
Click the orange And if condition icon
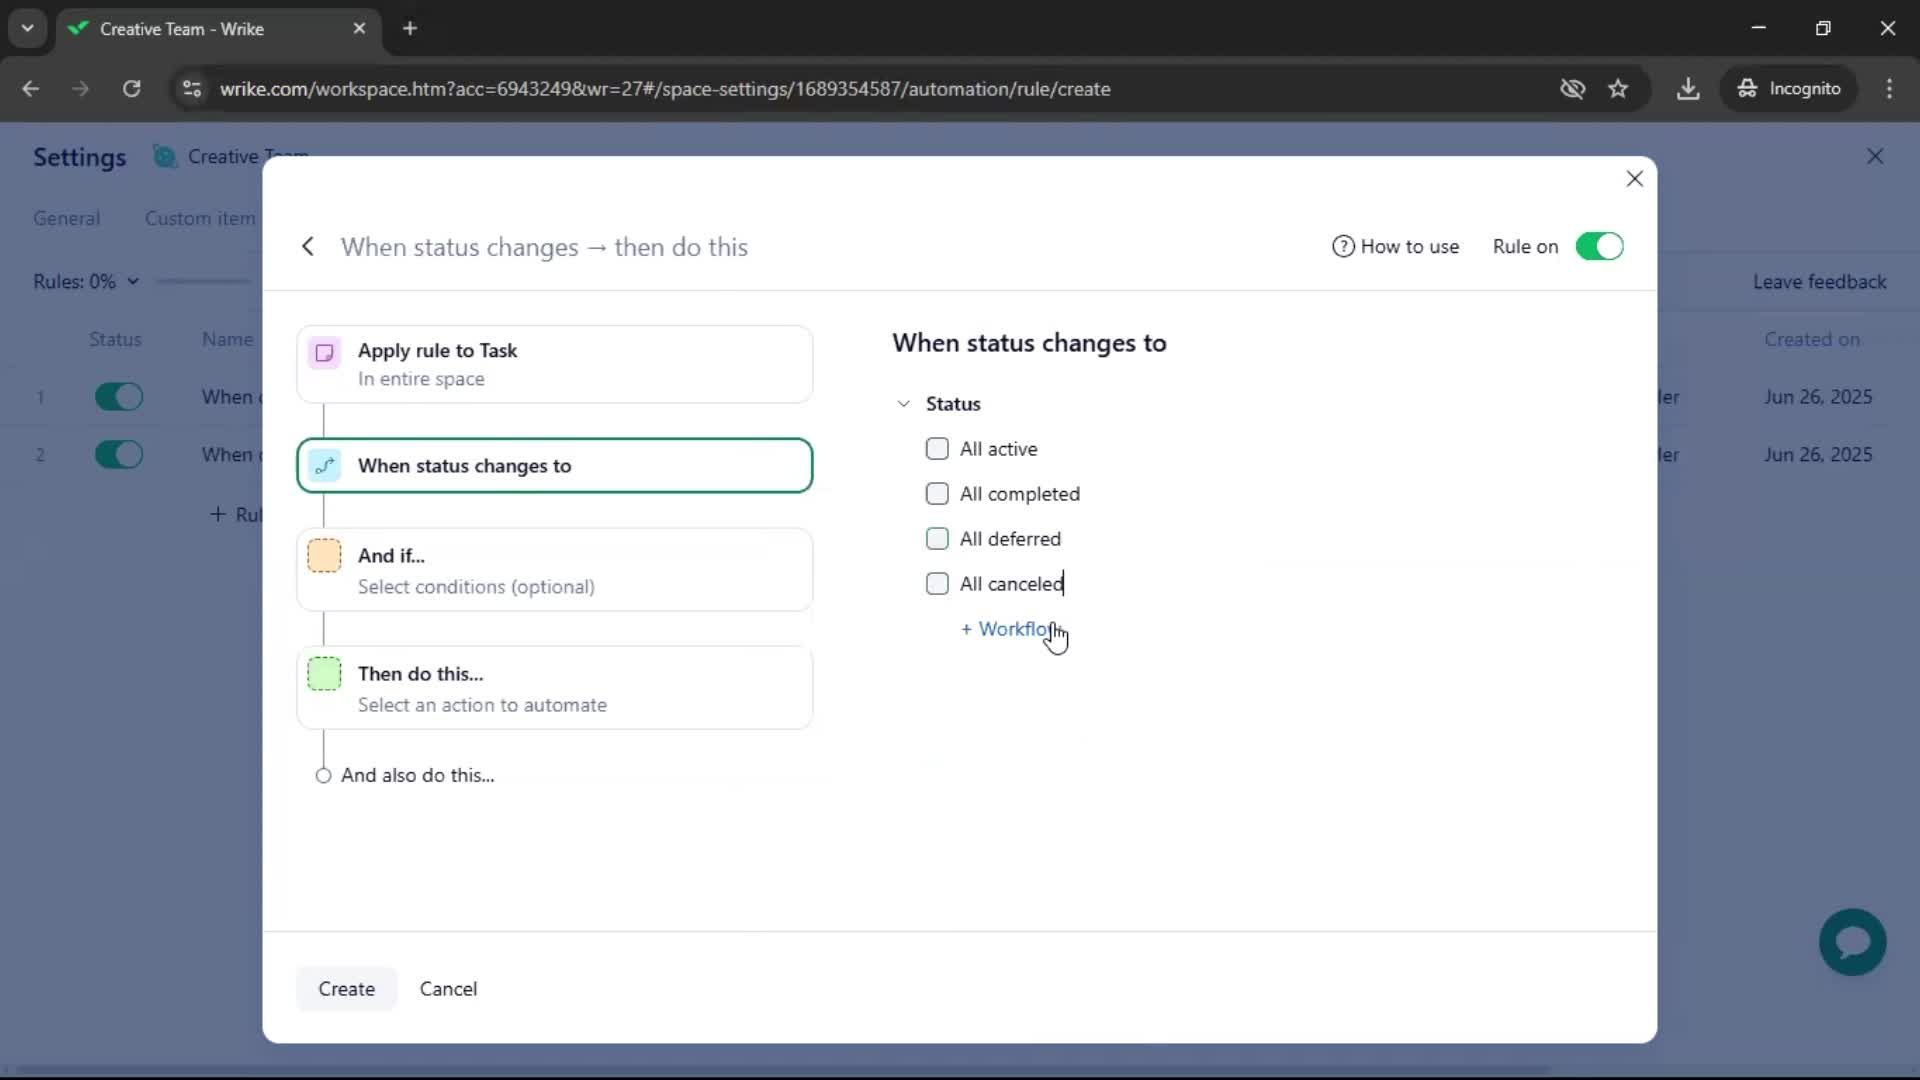click(324, 556)
